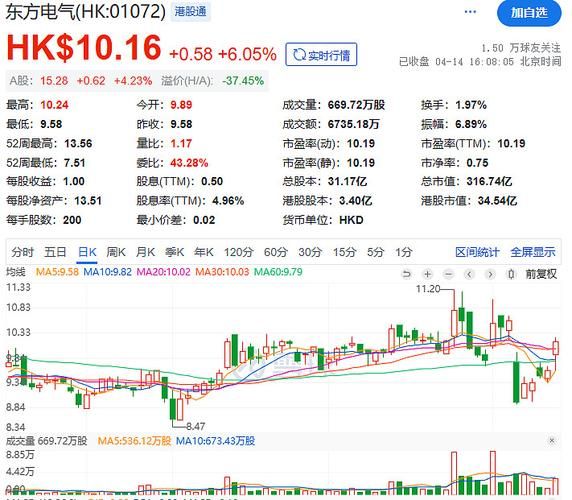
Task: Switch to the 分时 intraday tab
Action: point(23,252)
